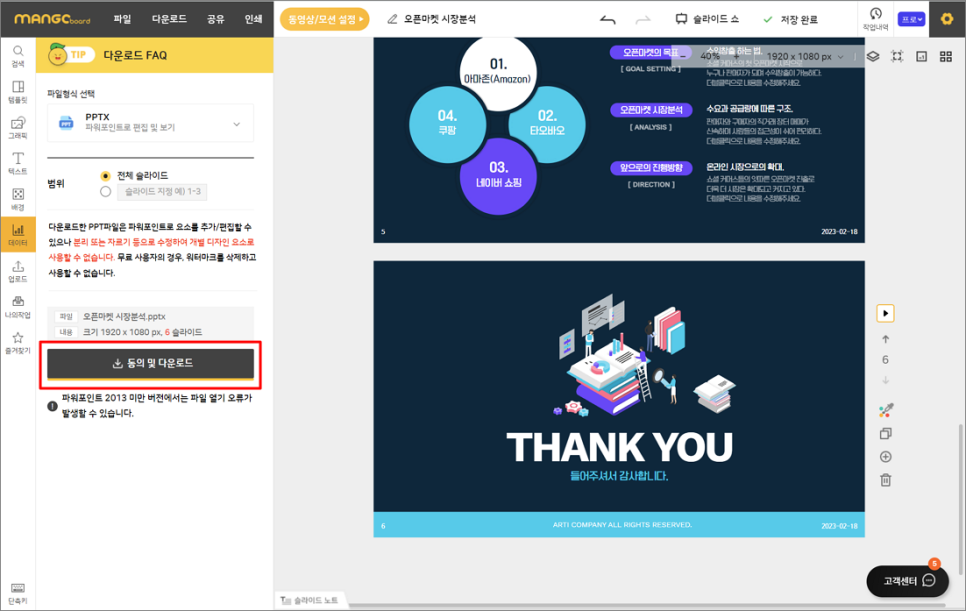Open the layers icon
Viewport: 966px width, 611px height.
(x=873, y=56)
